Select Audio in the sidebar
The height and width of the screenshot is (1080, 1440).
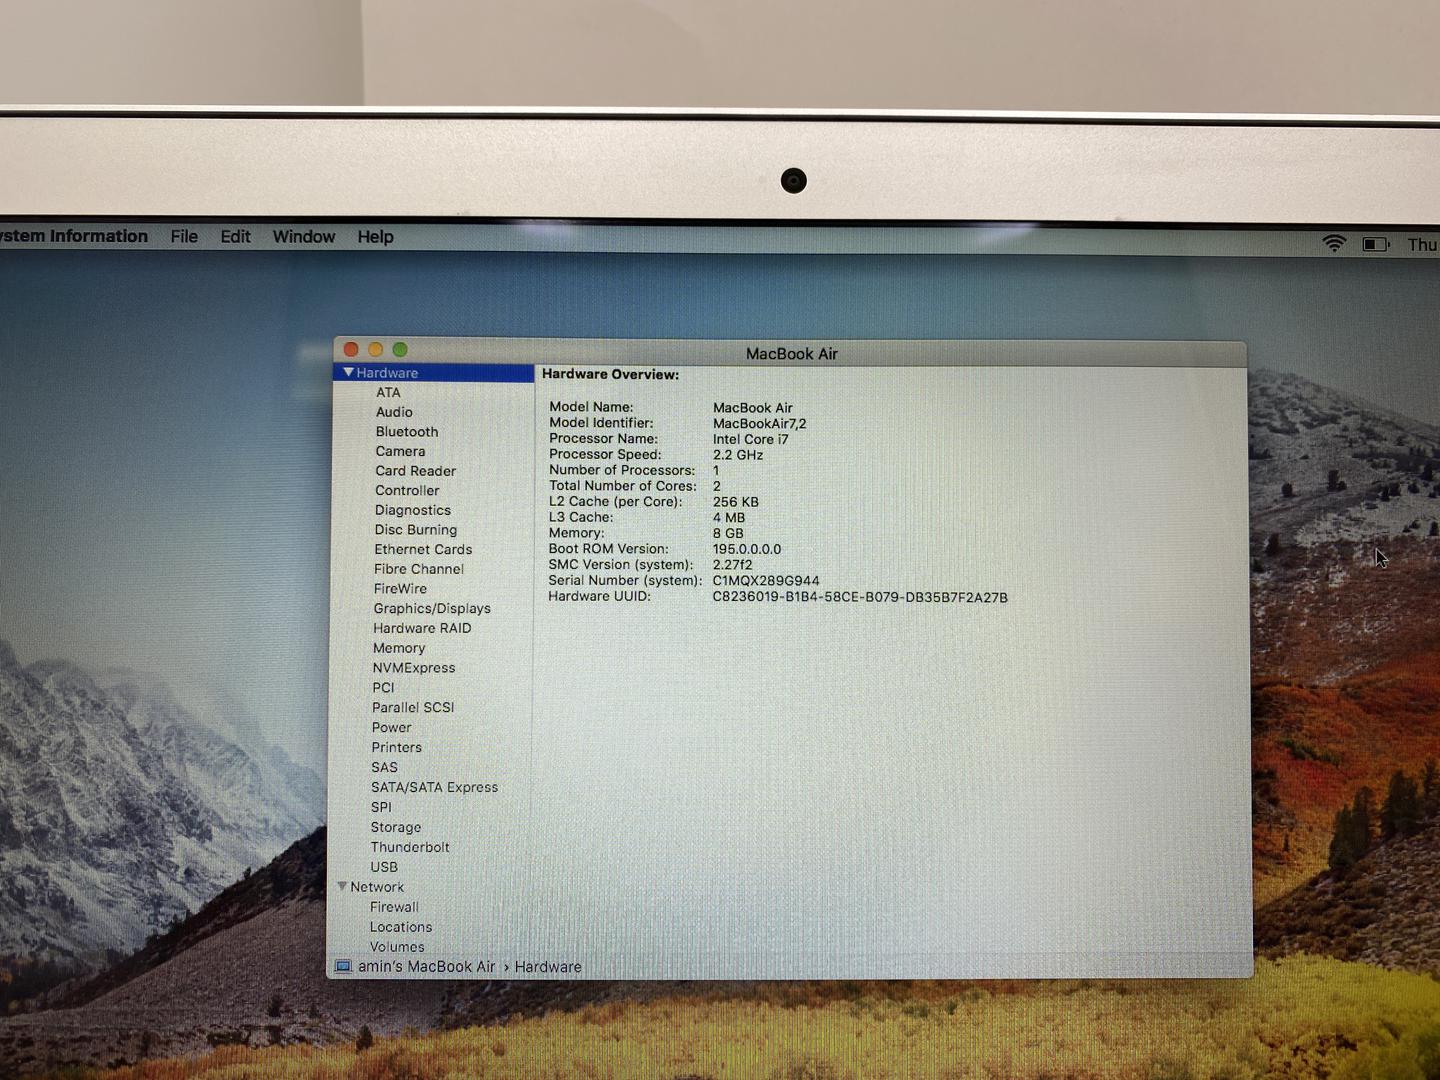pyautogui.click(x=394, y=412)
